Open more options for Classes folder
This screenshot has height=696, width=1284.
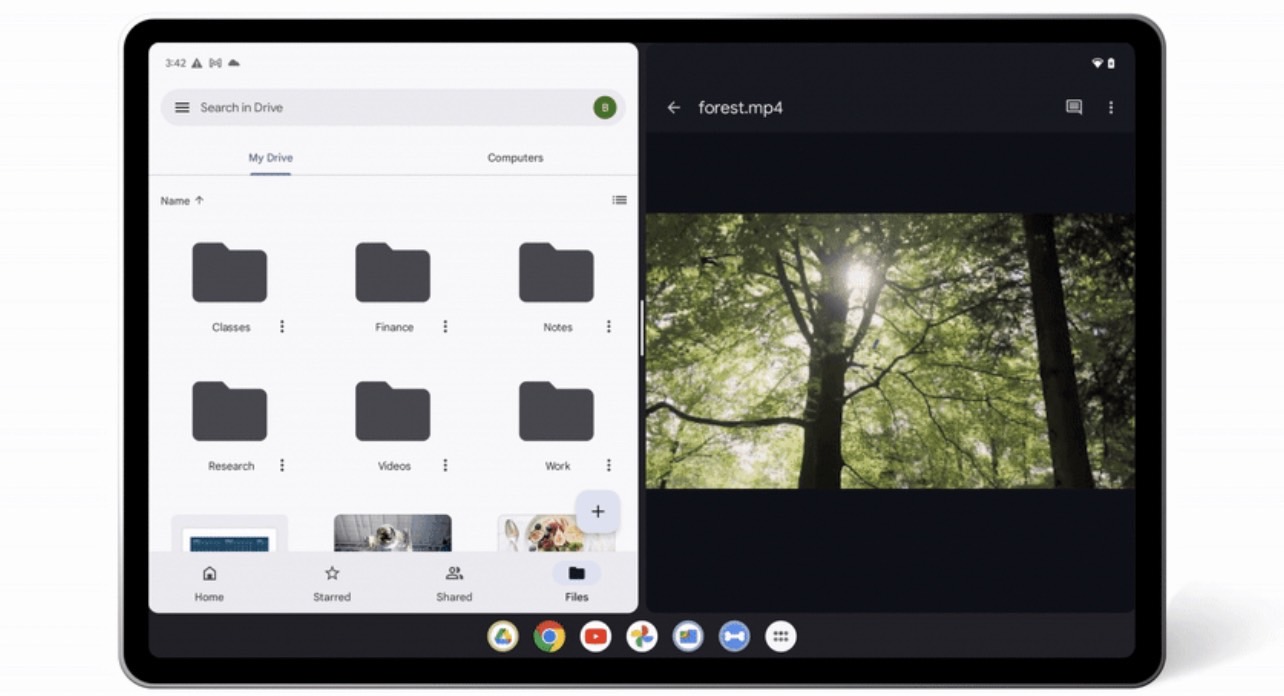[282, 327]
